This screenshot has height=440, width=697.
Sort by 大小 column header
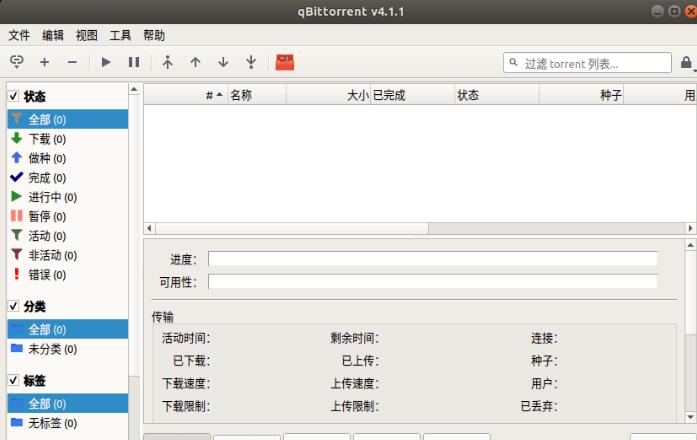[x=328, y=95]
